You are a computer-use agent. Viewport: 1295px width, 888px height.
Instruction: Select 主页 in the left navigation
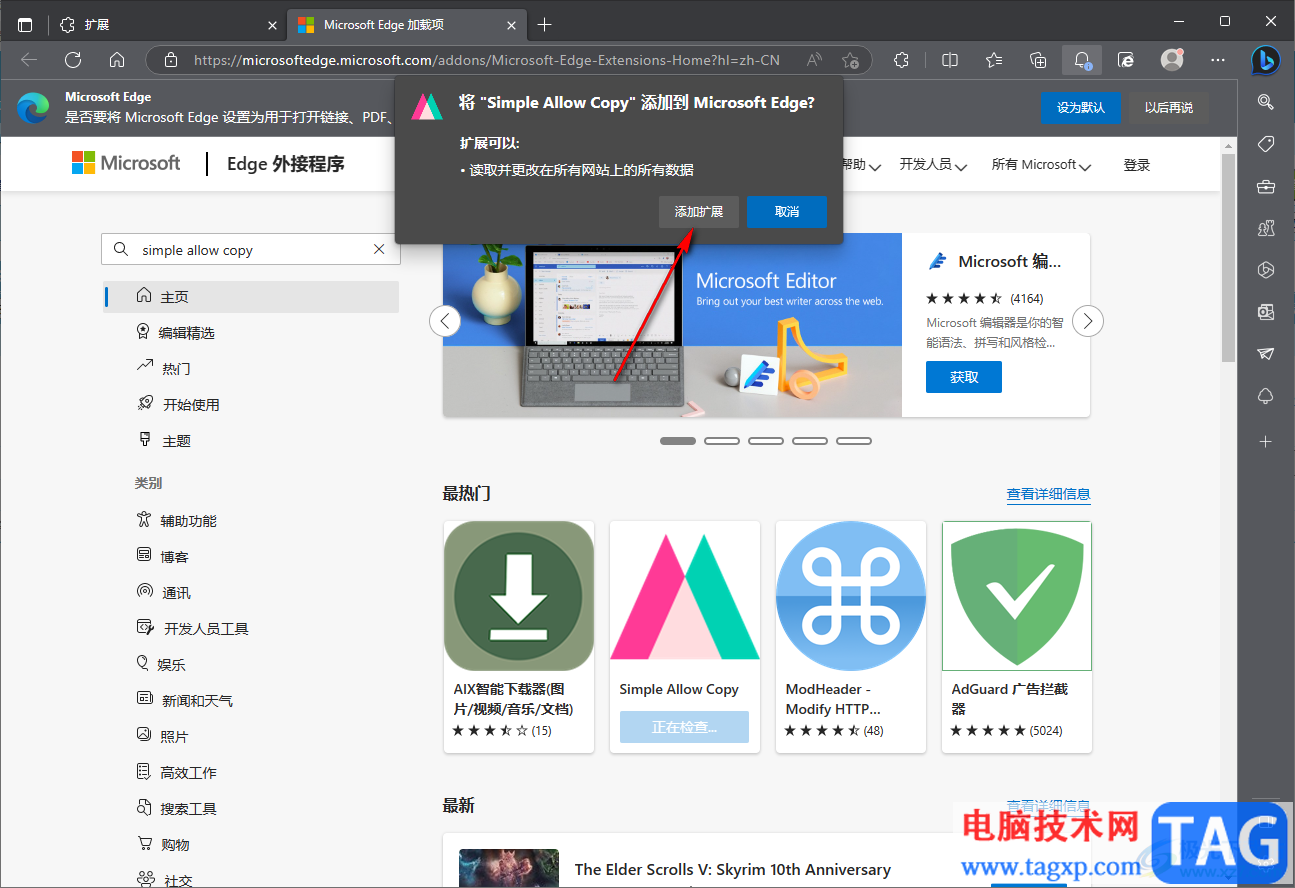click(x=251, y=297)
